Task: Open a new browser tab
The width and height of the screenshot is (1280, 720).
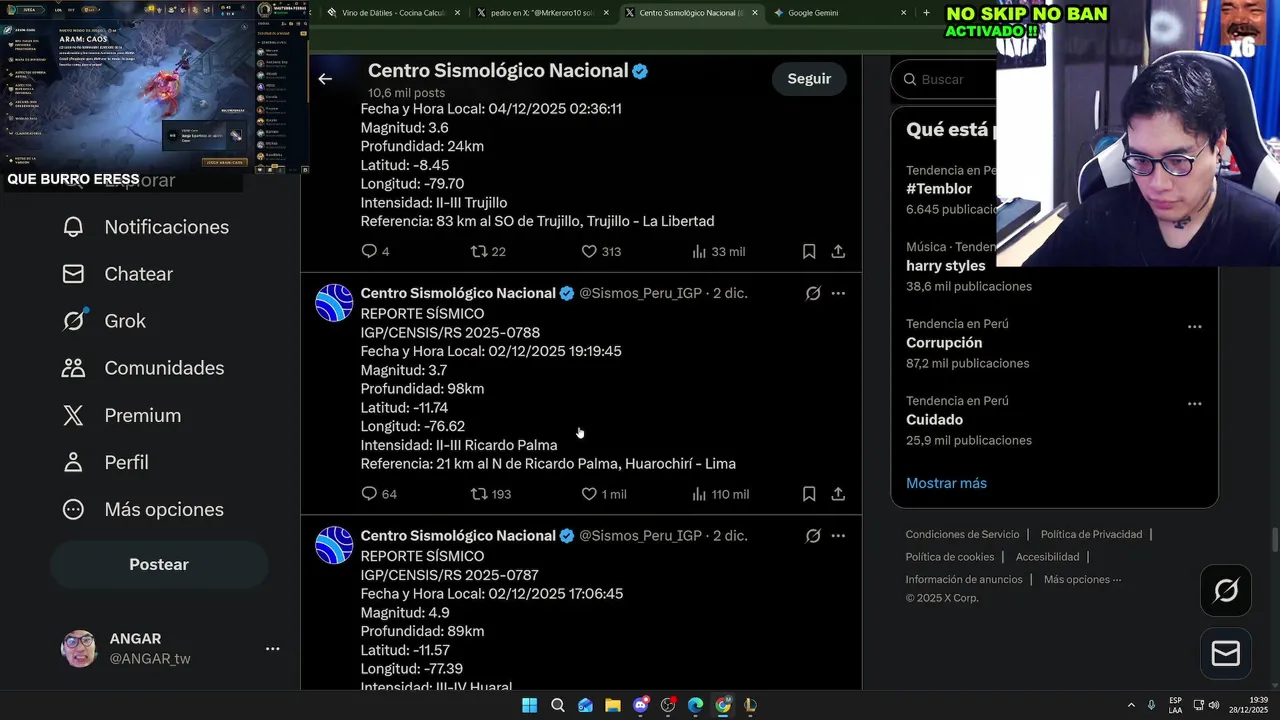Action: (x=926, y=13)
